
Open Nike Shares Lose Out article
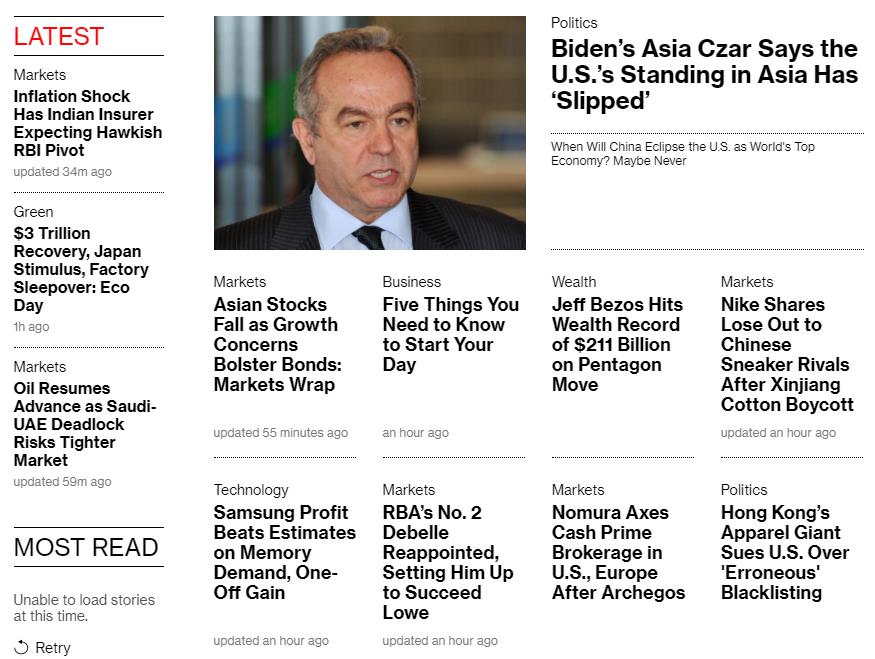coord(787,354)
